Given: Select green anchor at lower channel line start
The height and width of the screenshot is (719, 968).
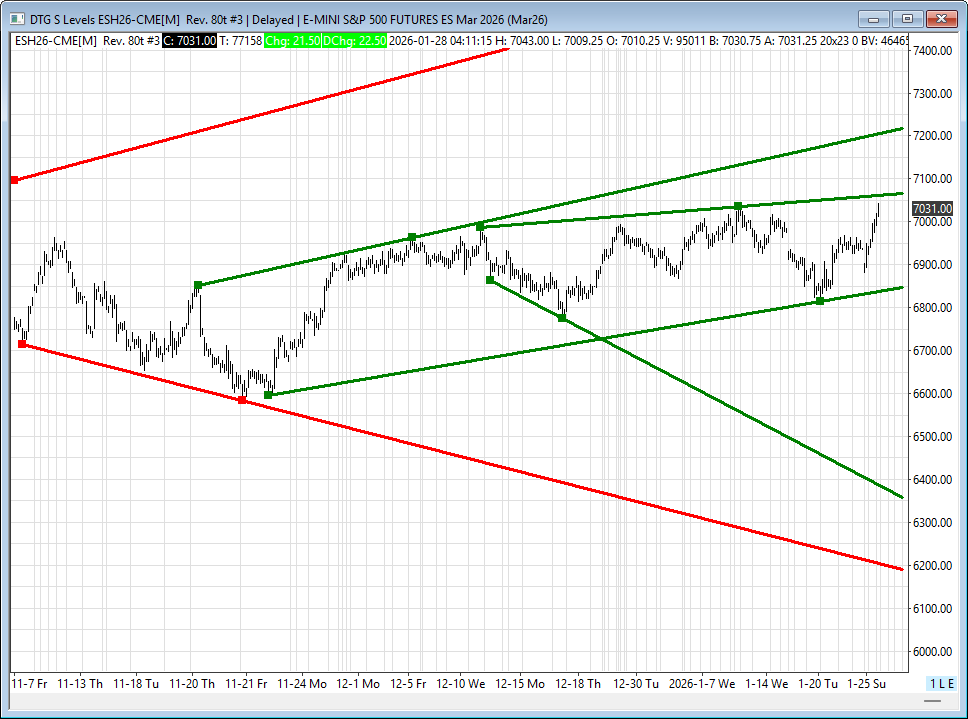Looking at the screenshot, I should click(x=268, y=395).
